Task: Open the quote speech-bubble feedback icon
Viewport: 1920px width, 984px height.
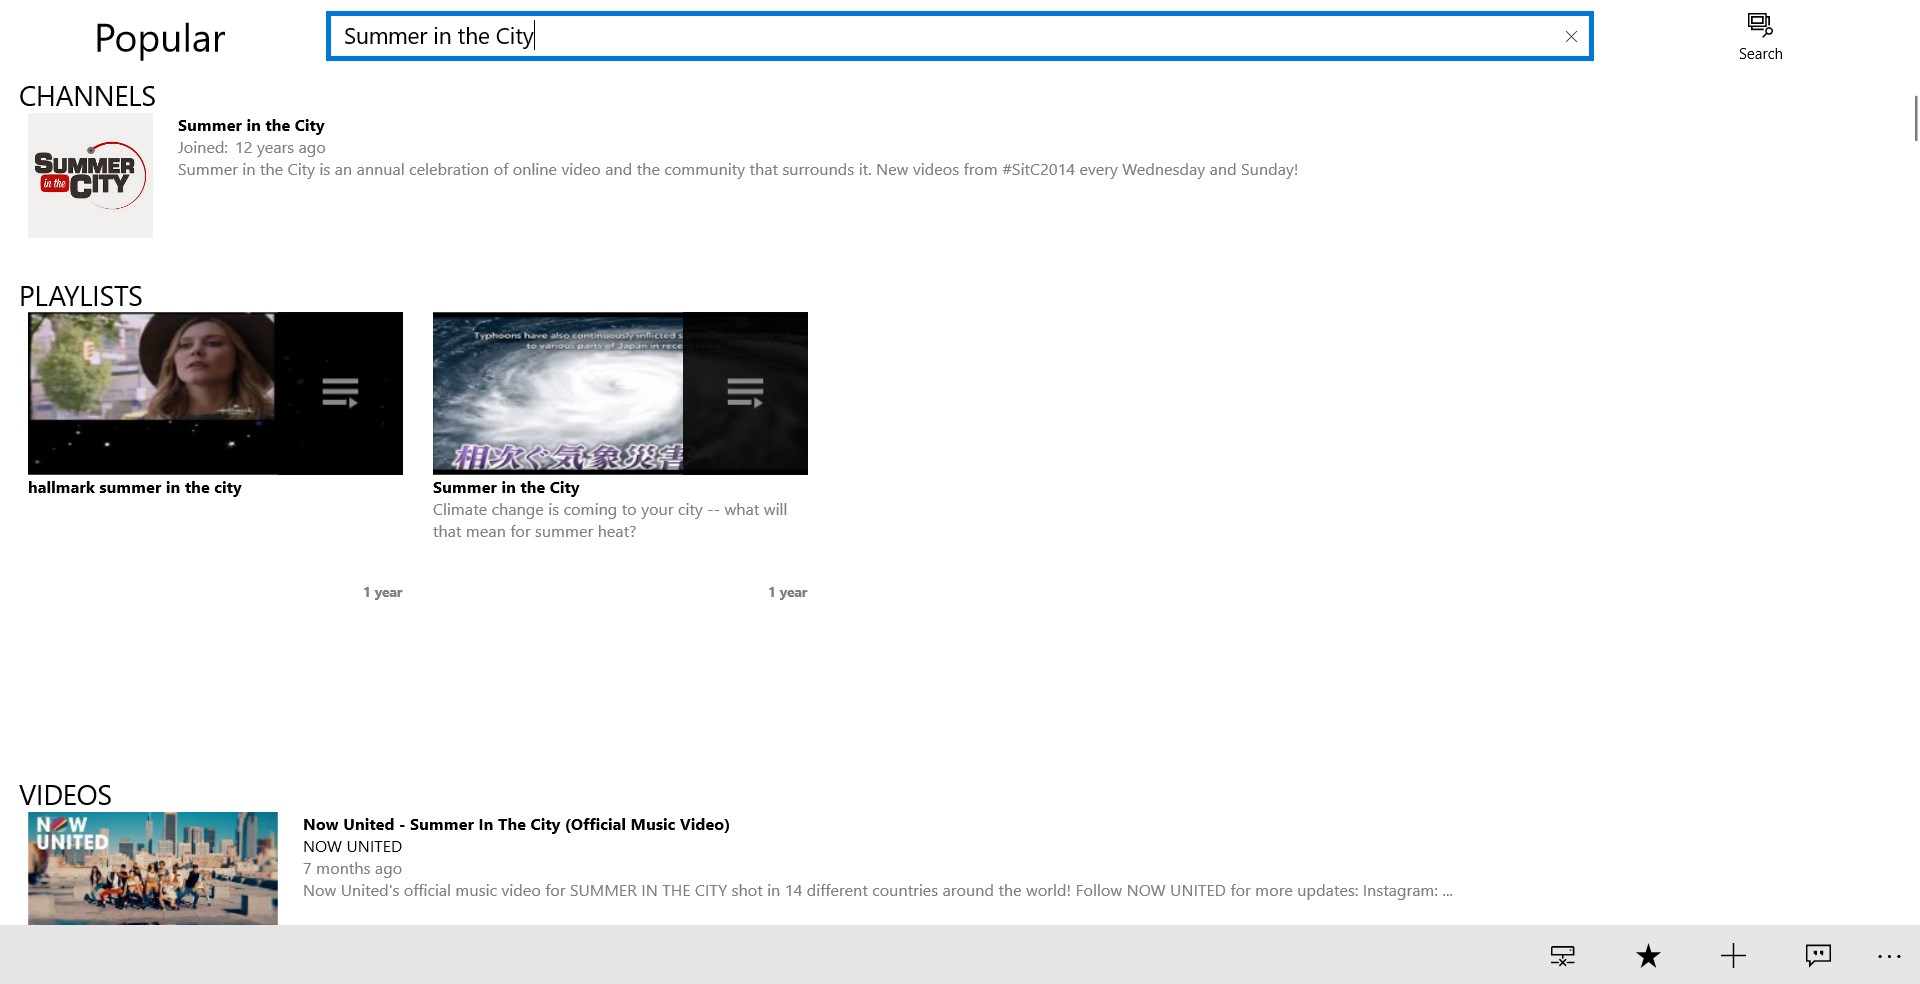Action: tap(1818, 956)
